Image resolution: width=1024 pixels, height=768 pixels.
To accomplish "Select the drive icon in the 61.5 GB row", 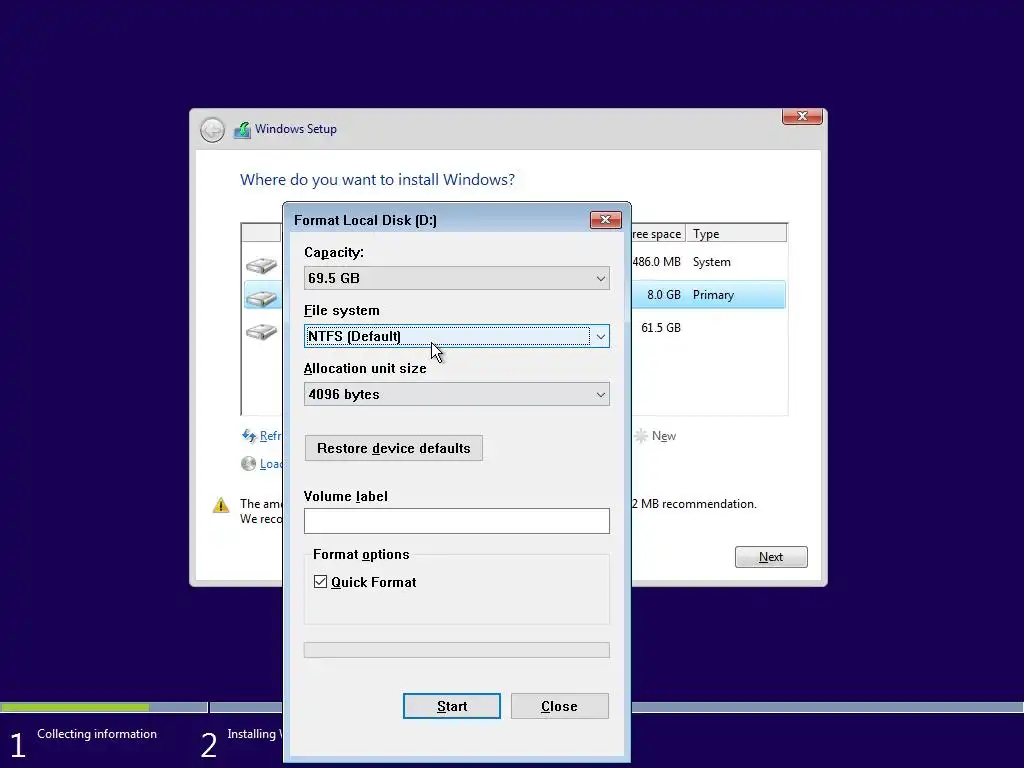I will 261,331.
